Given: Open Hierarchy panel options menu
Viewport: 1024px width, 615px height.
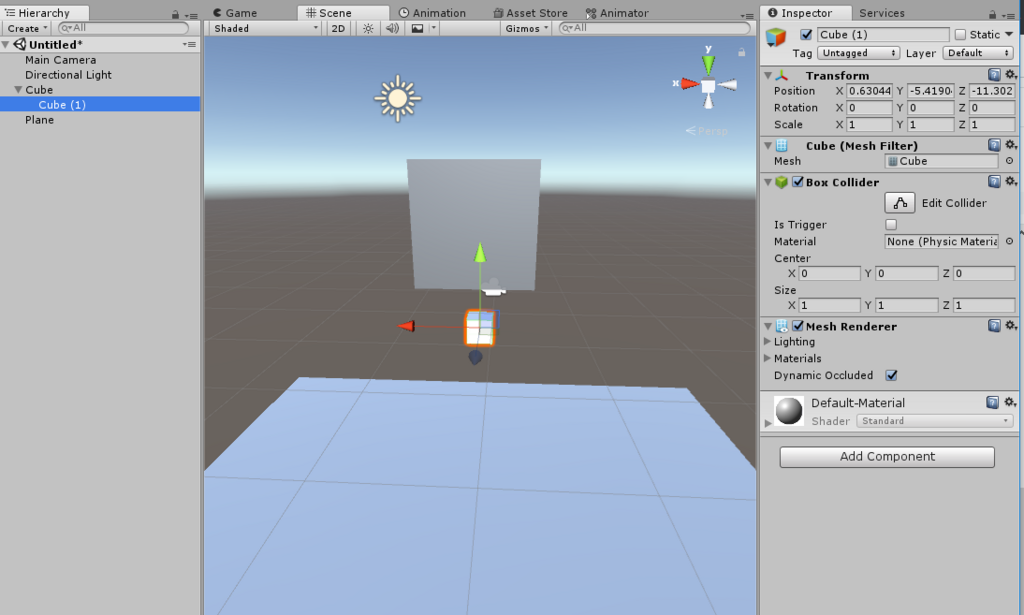Looking at the screenshot, I should [x=191, y=15].
